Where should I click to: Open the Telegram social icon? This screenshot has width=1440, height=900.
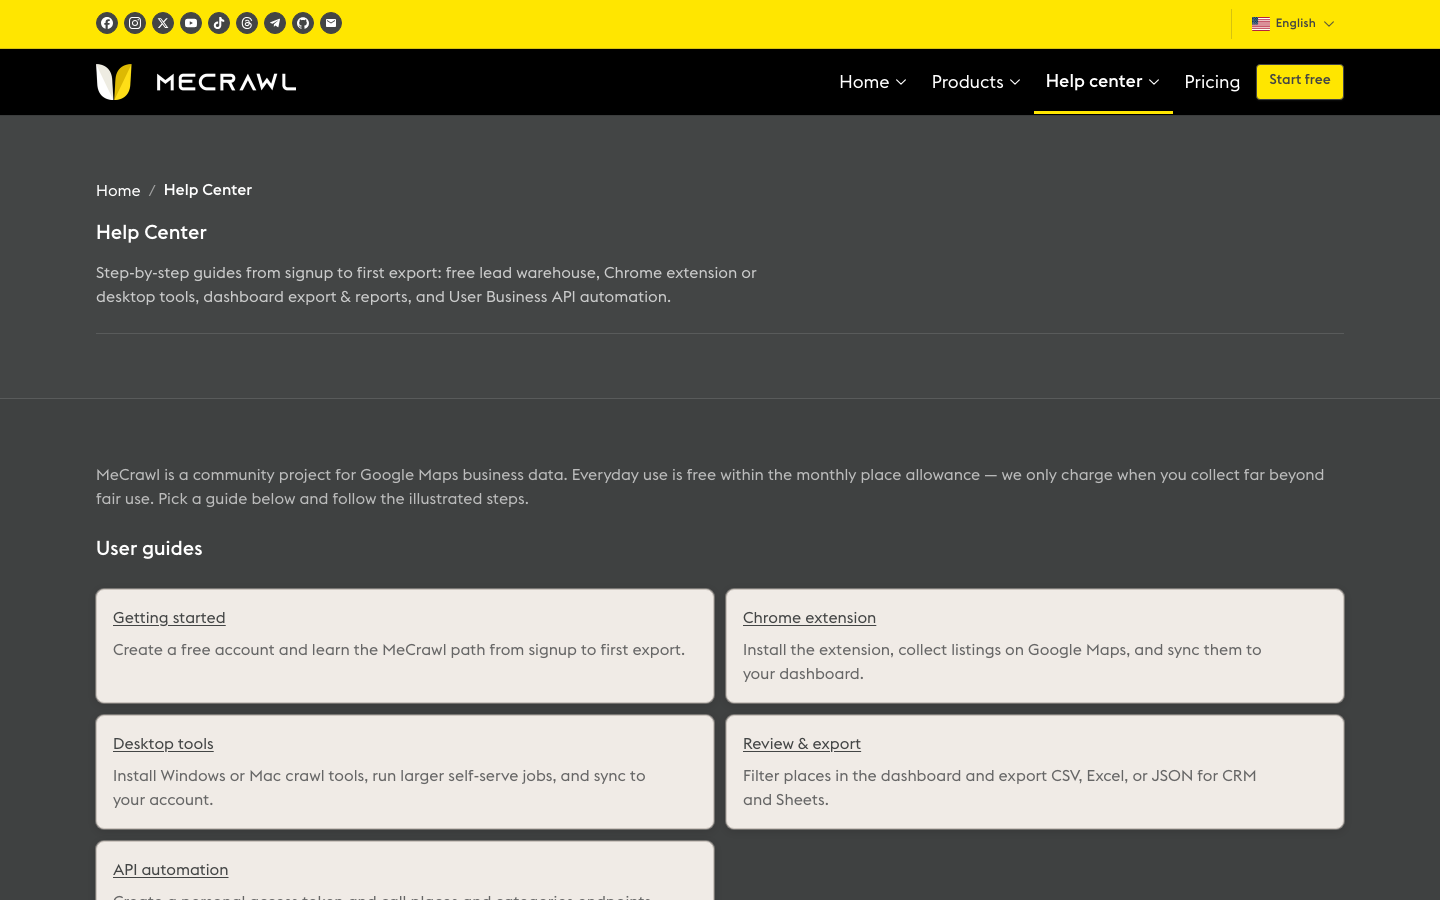pos(275,23)
